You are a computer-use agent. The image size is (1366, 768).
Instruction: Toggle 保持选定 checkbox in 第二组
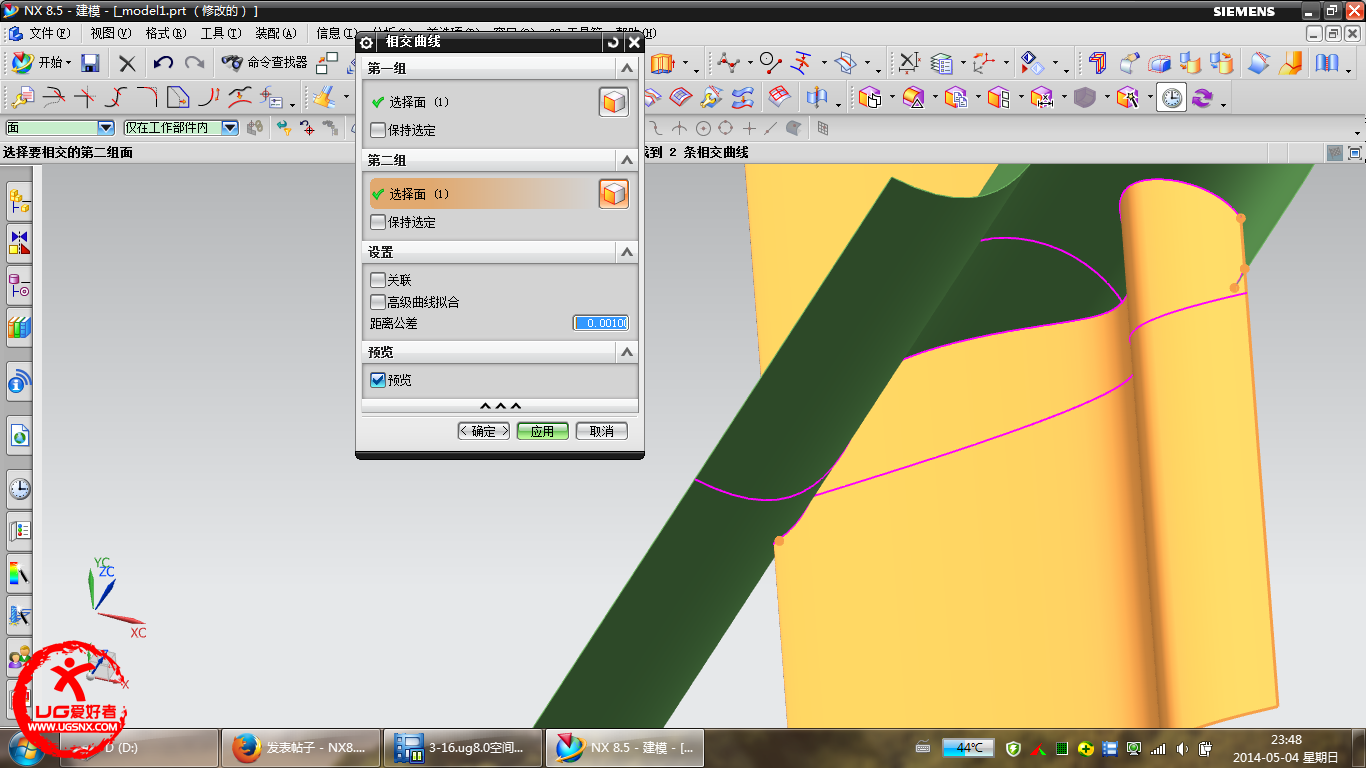377,222
